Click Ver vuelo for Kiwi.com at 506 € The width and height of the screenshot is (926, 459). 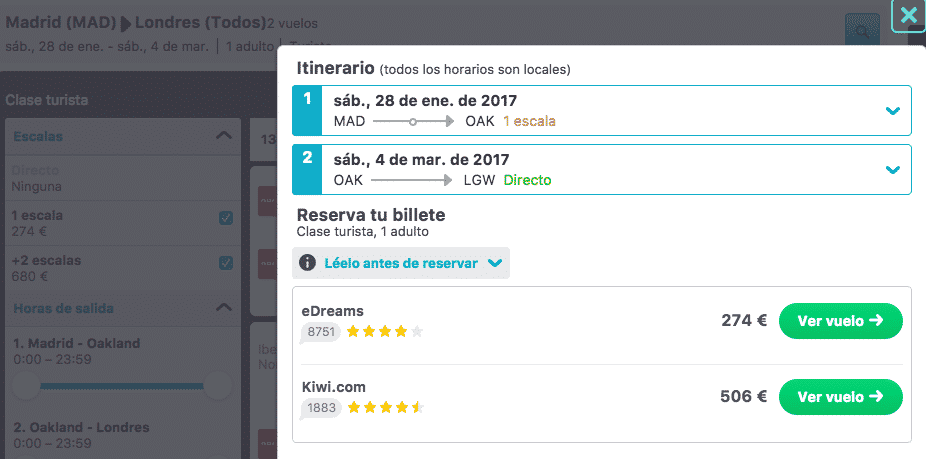click(x=841, y=397)
